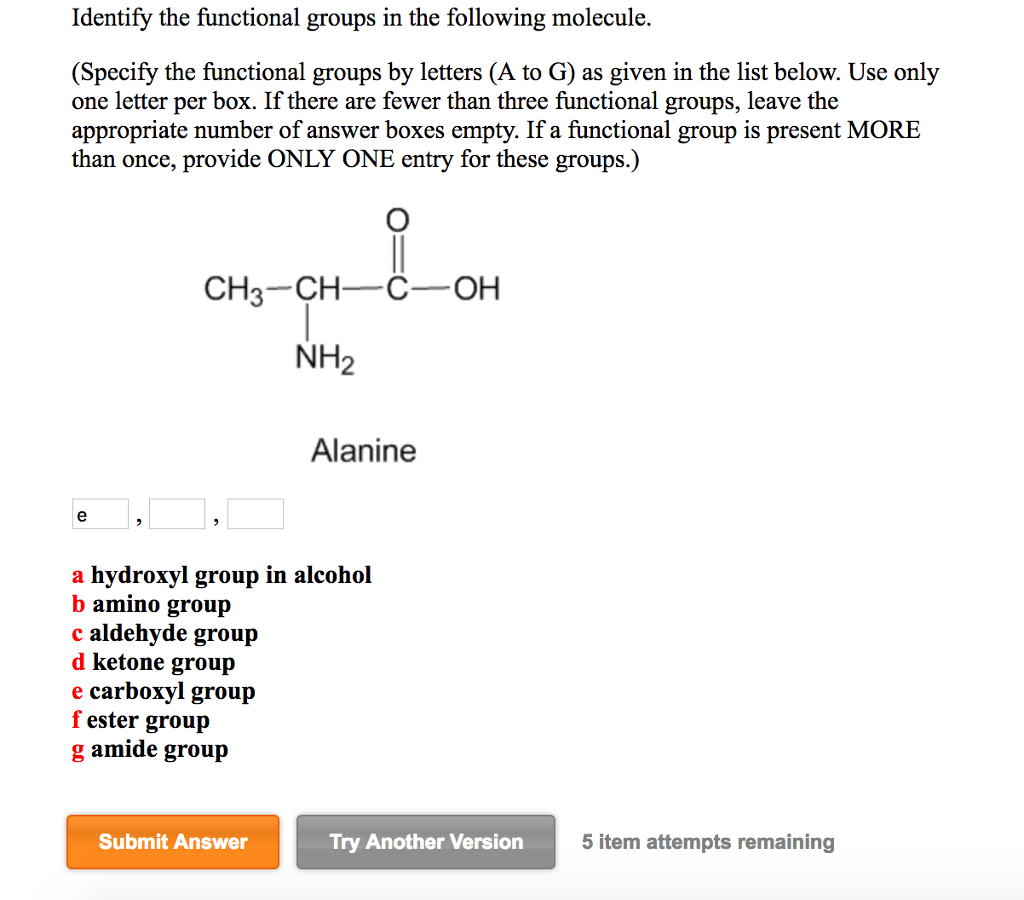Select option 'e carboxyl group'
Image resolution: width=1024 pixels, height=900 pixels.
(x=164, y=691)
